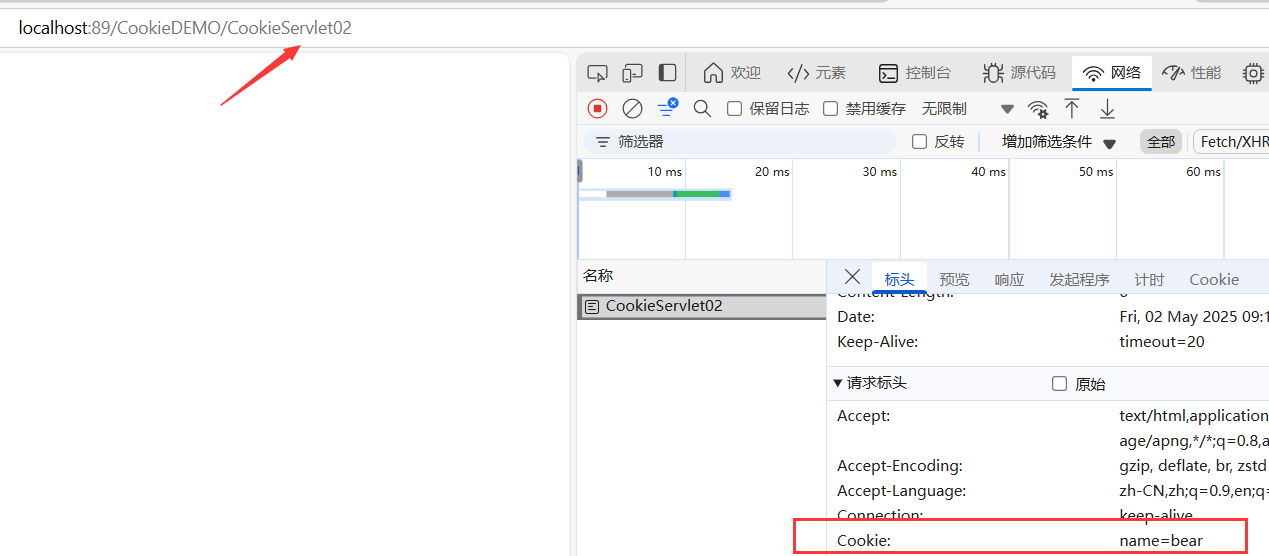Enable 禁用缓存 disable cache checkbox
The width and height of the screenshot is (1269, 556).
(830, 108)
